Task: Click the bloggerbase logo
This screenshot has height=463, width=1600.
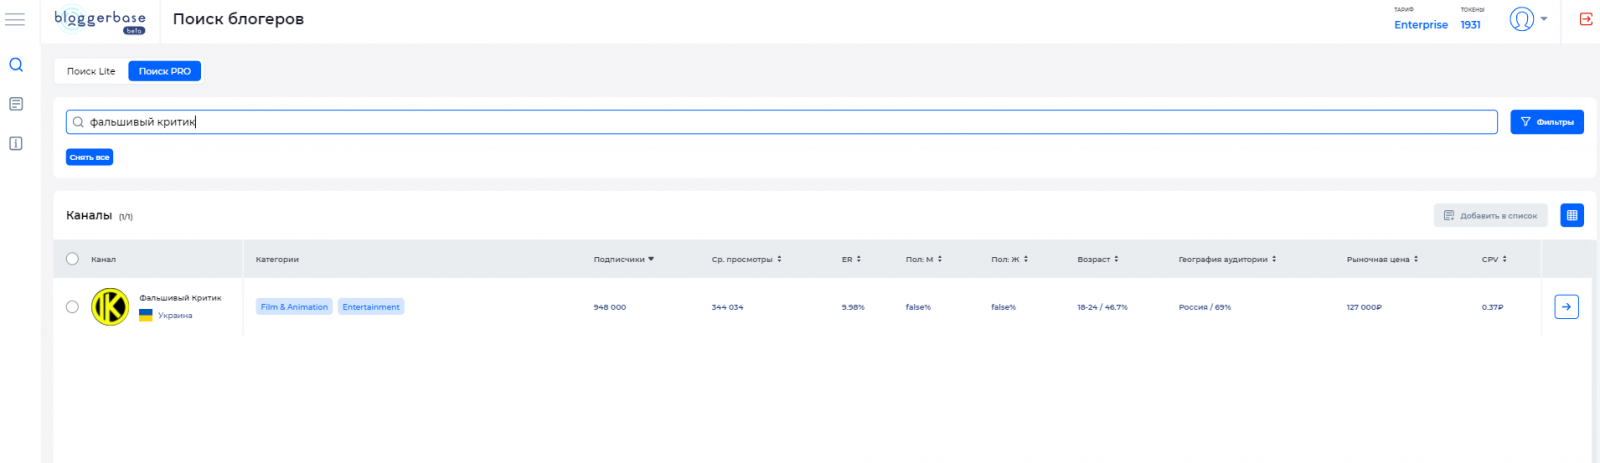Action: [x=100, y=21]
